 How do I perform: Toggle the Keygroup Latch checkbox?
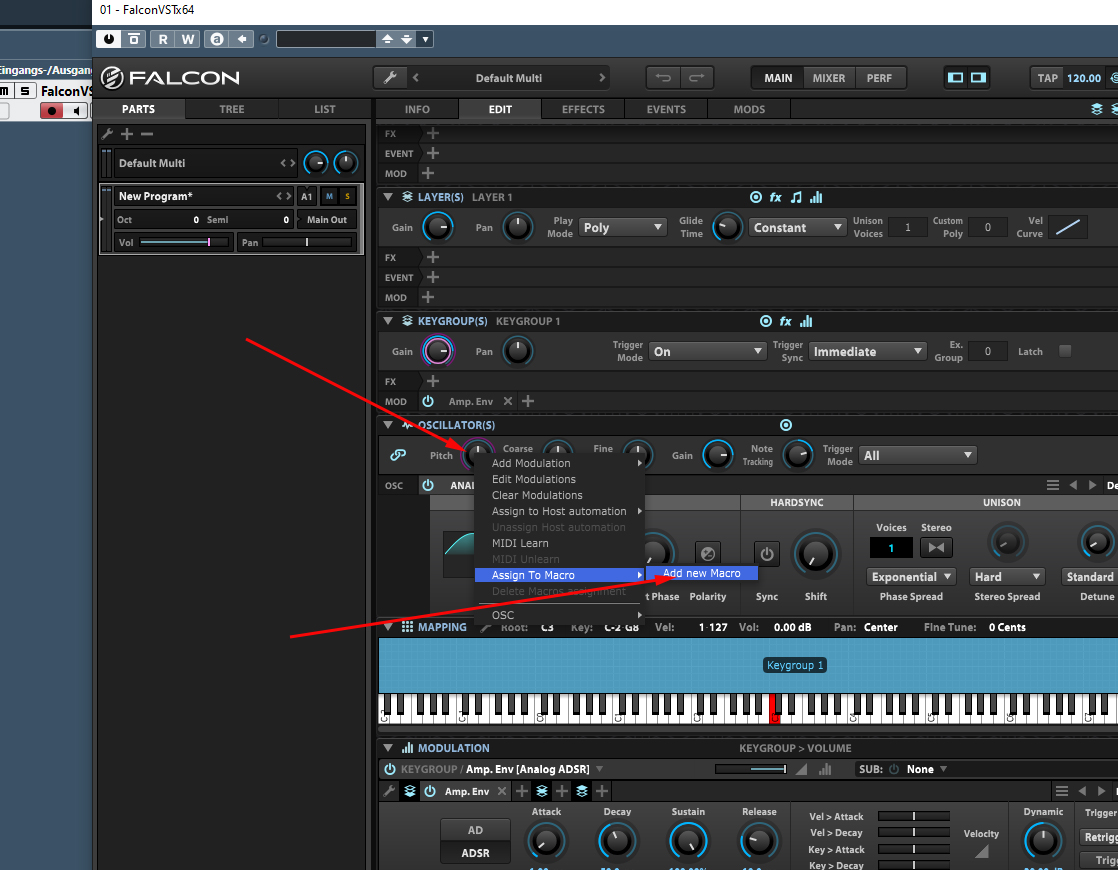pyautogui.click(x=1065, y=351)
